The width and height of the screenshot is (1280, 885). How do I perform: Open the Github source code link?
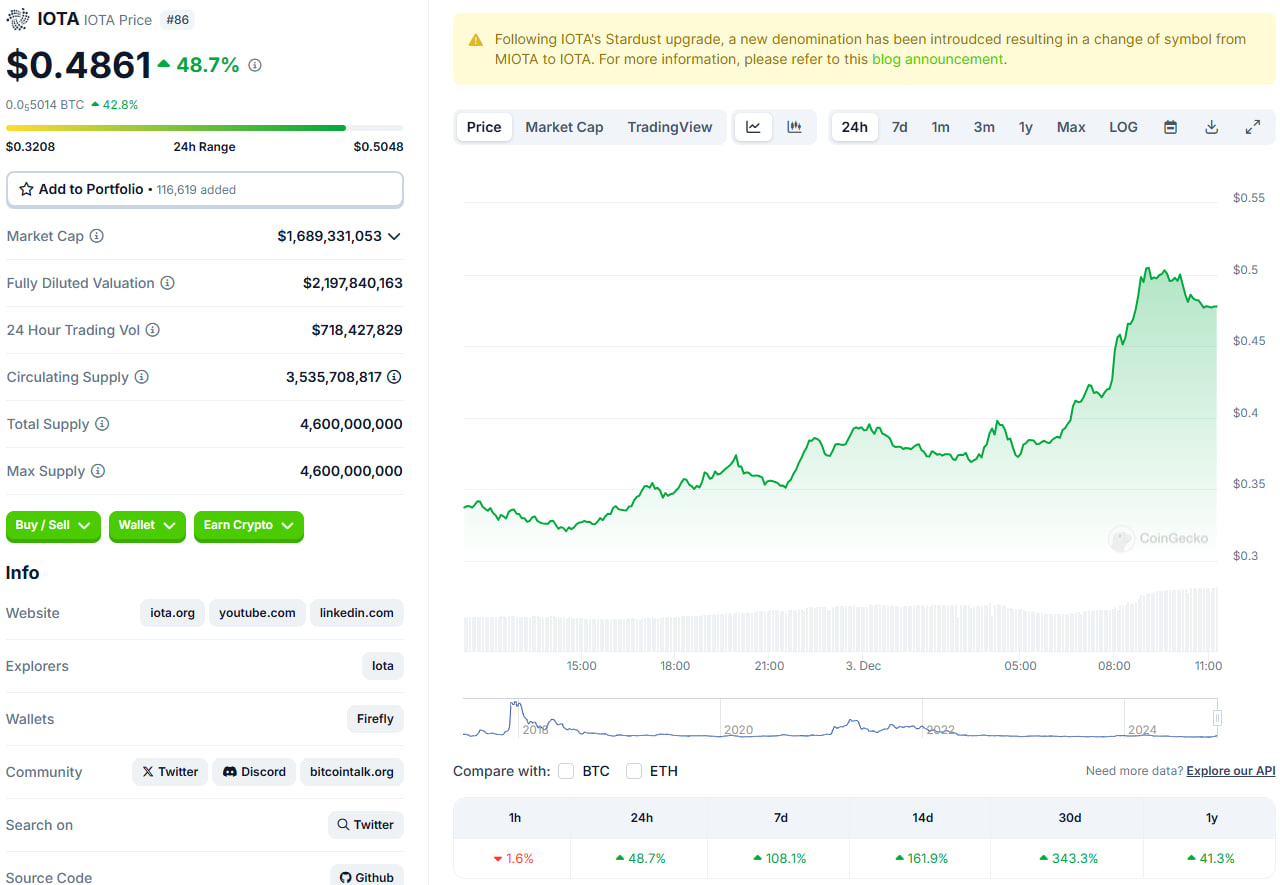point(367,877)
